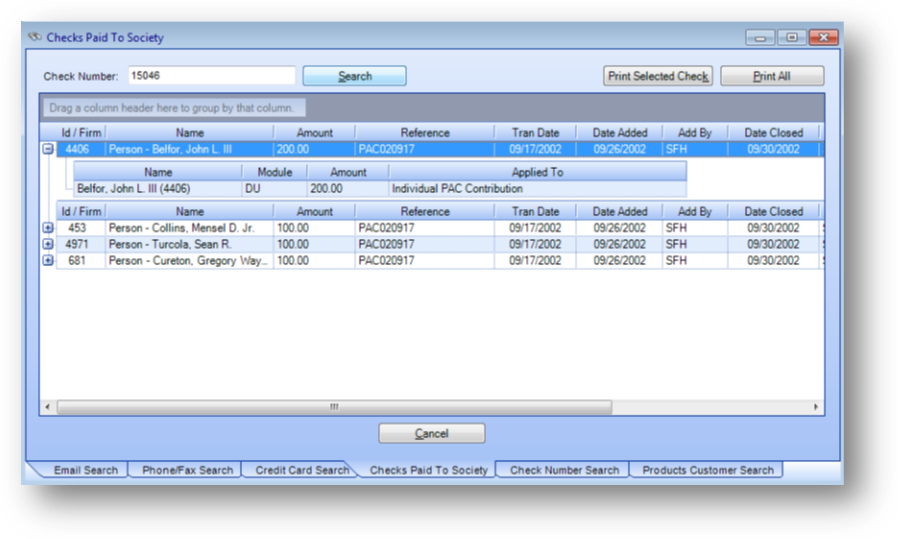Viewport: 898px width, 539px height.
Task: Expand the row for Turcola, Sean R.
Action: (x=48, y=244)
